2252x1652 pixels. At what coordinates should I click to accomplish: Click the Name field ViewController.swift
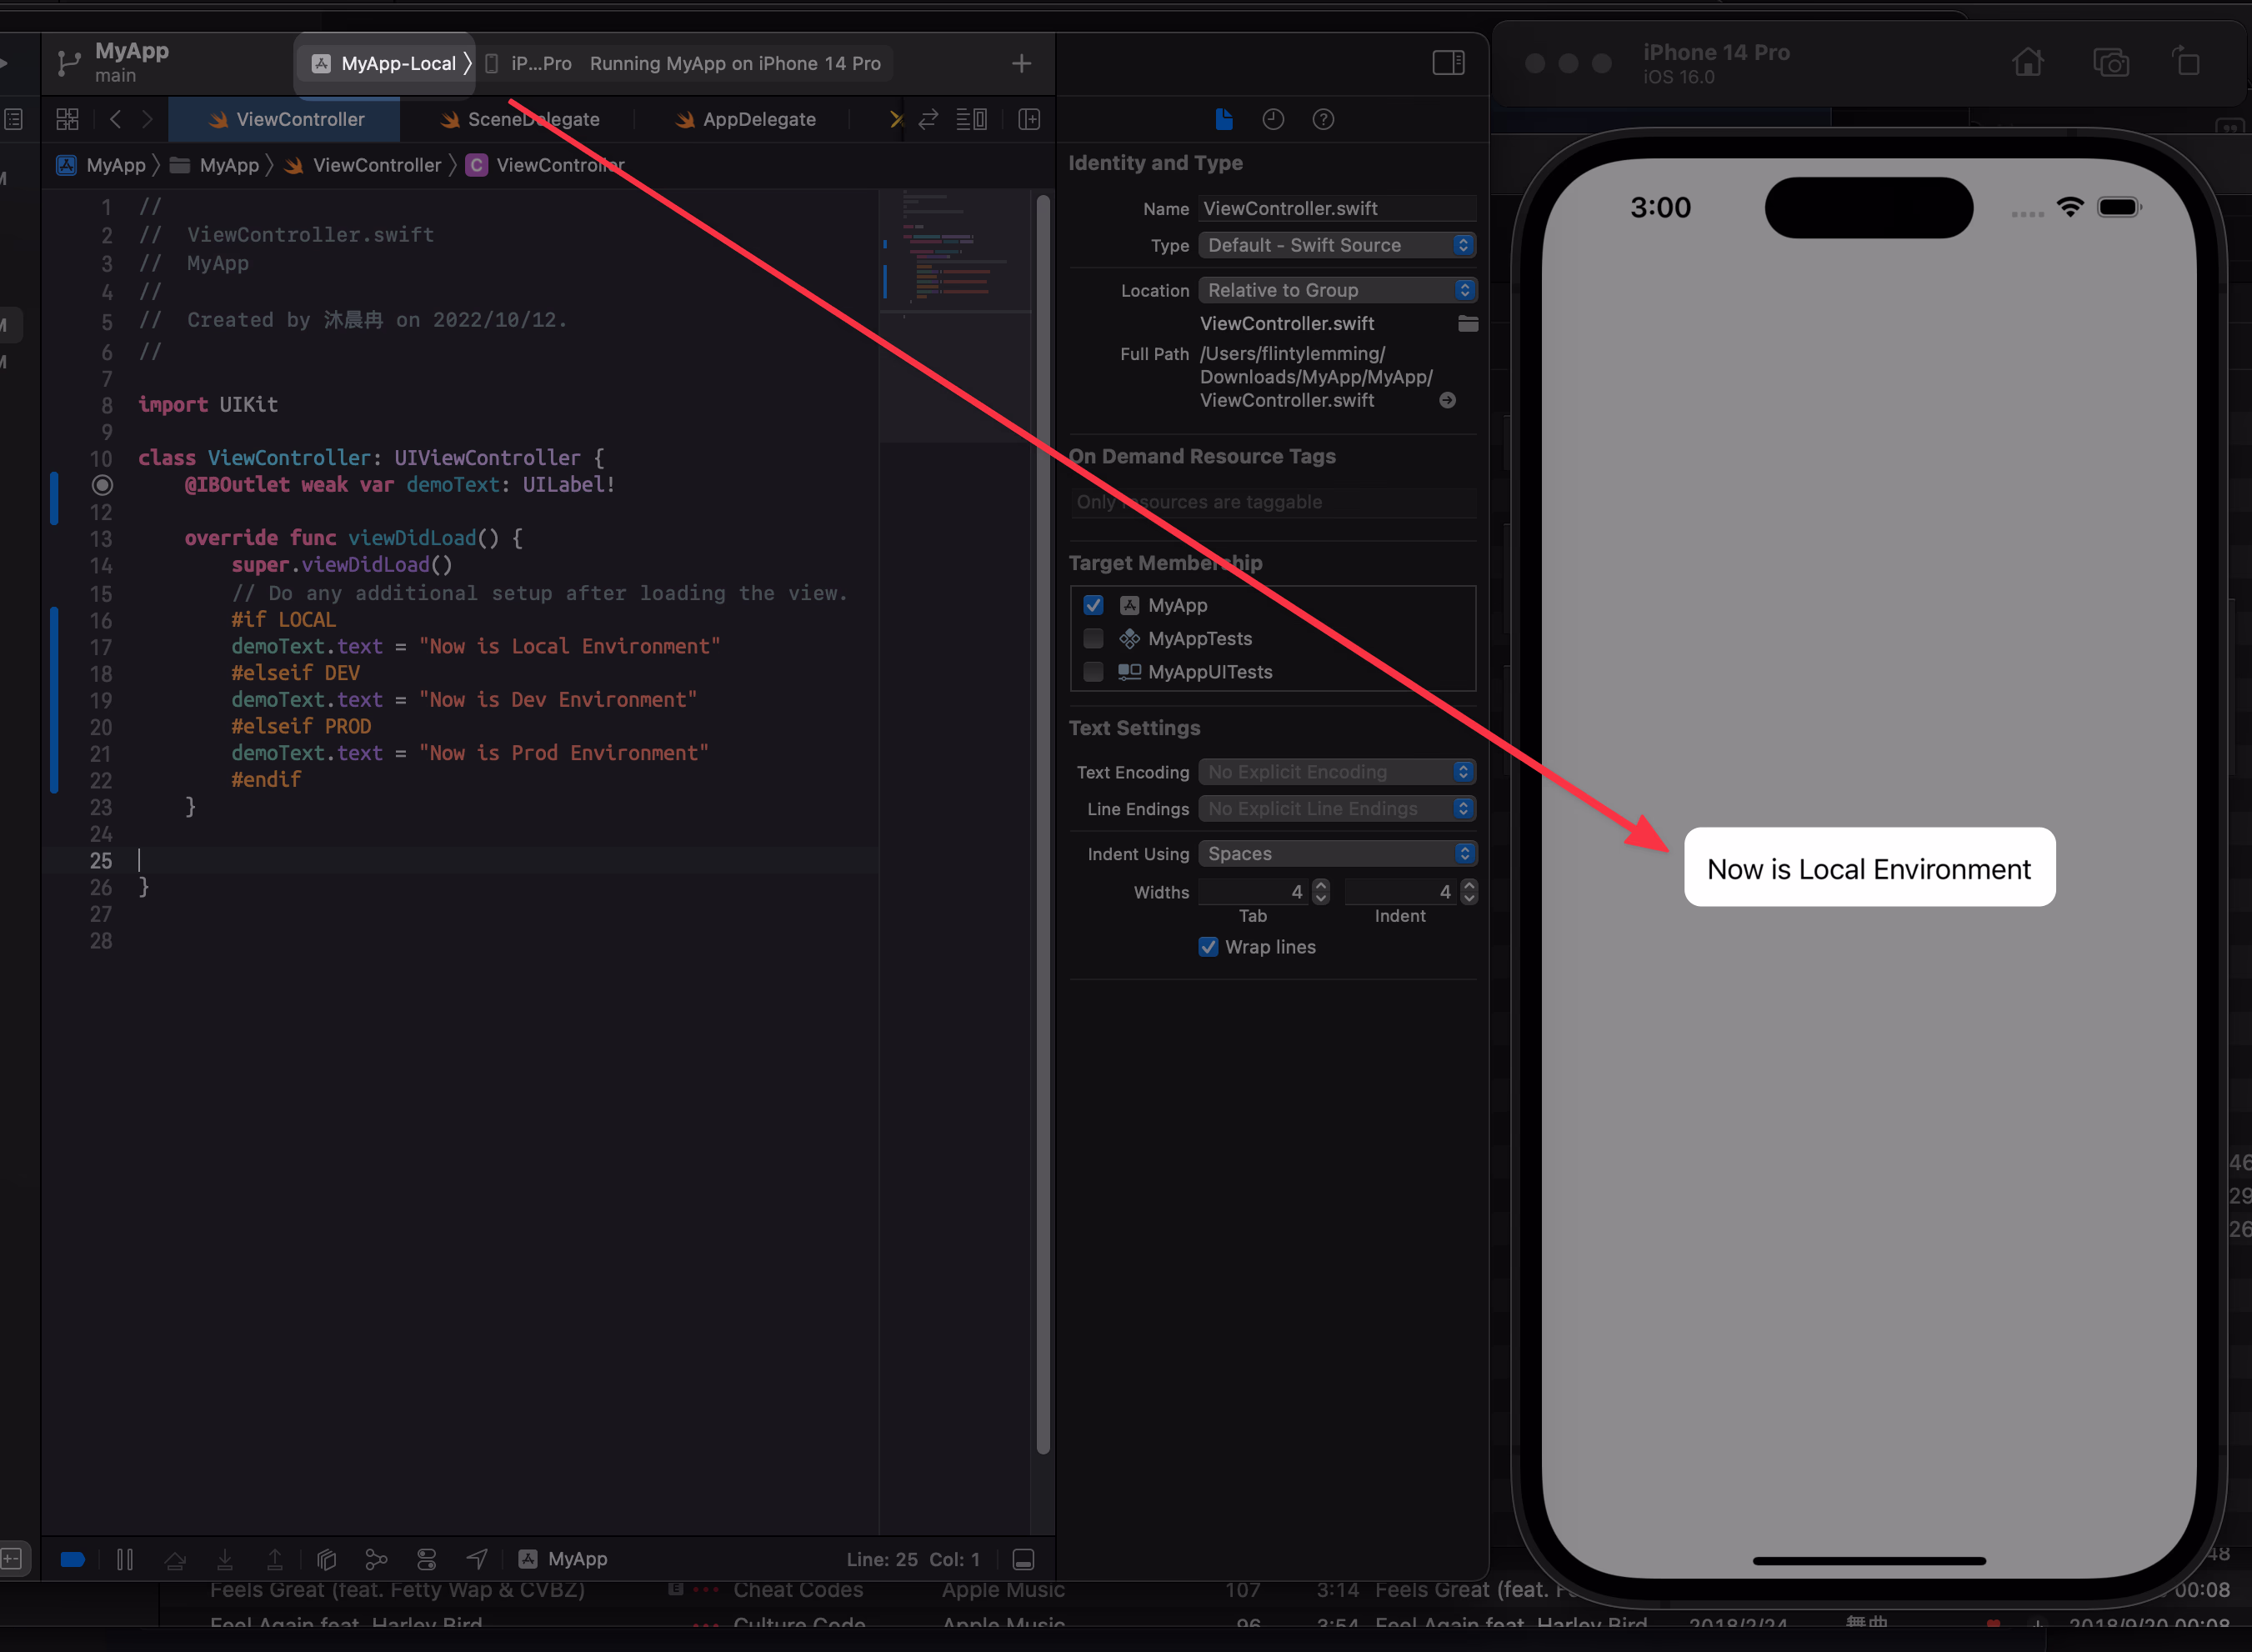click(1335, 208)
